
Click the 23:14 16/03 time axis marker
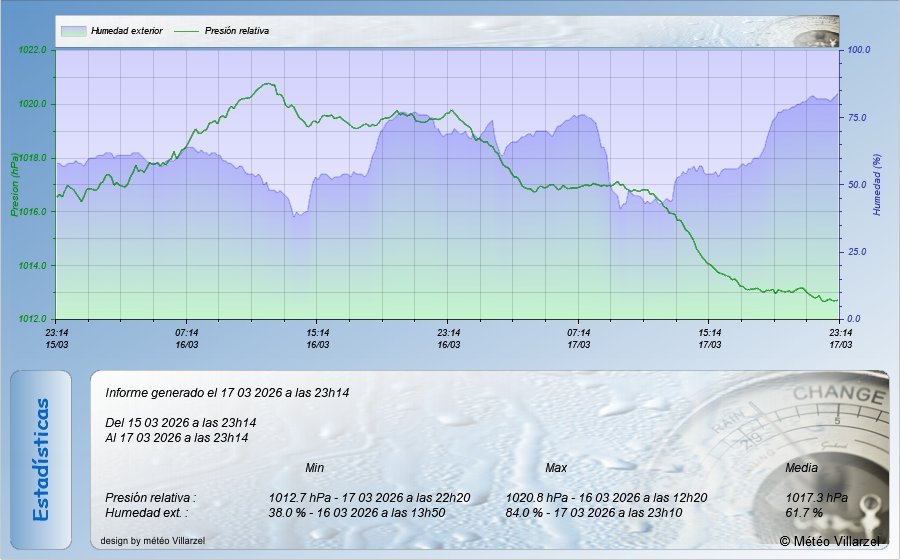[x=448, y=338]
